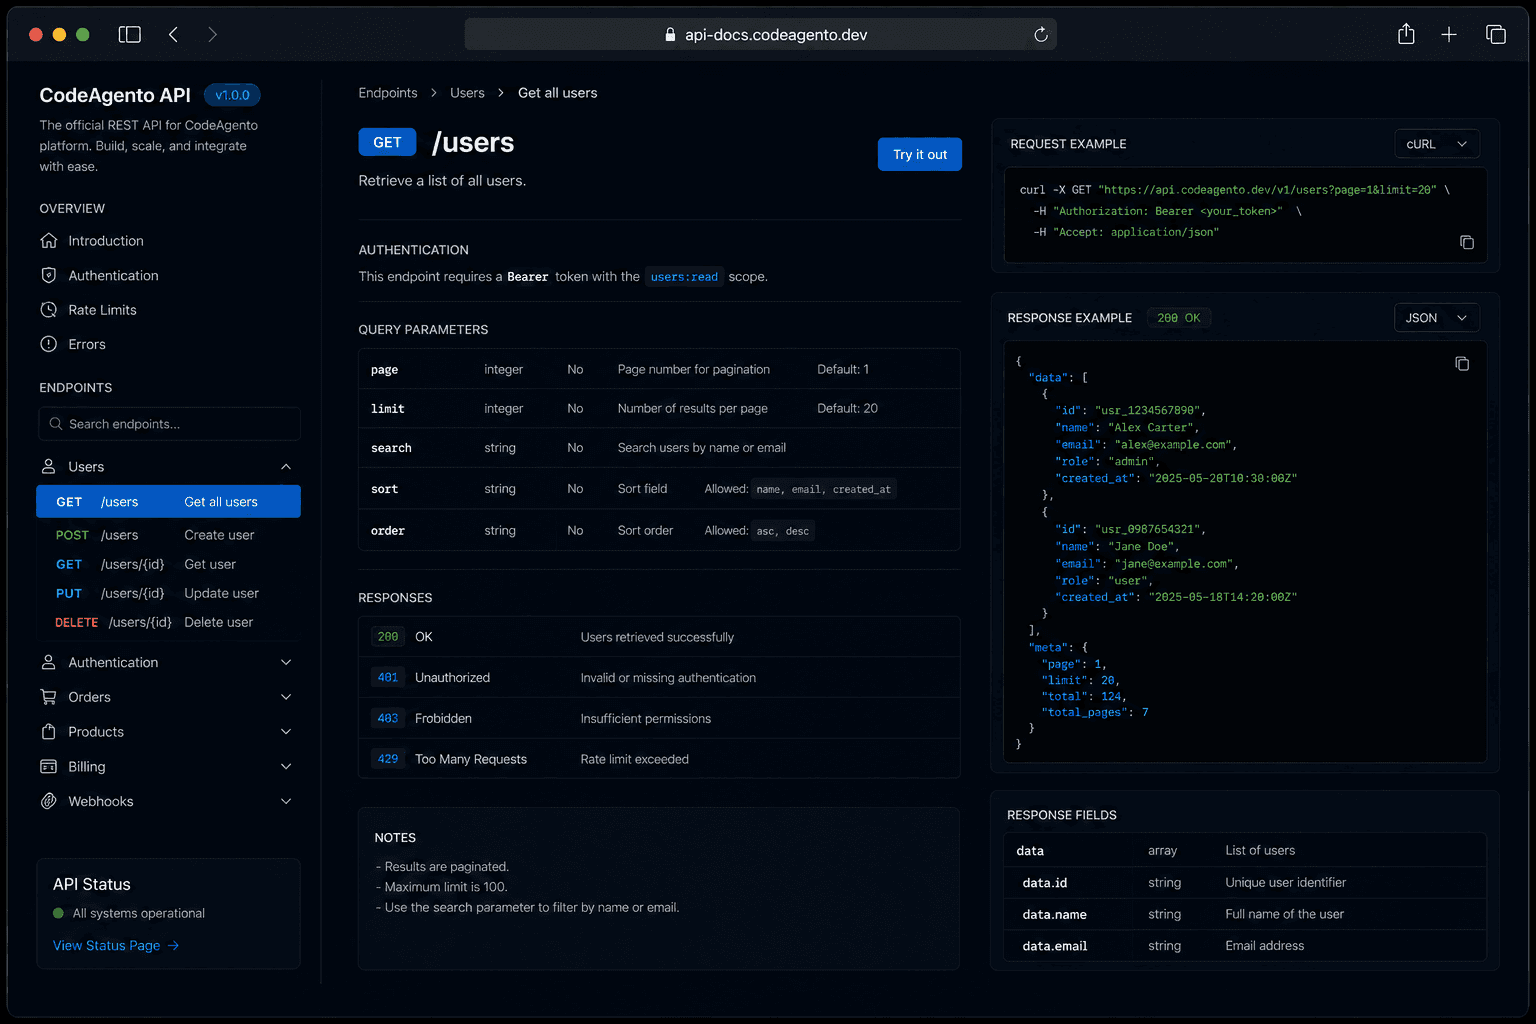This screenshot has height=1024, width=1536.
Task: Click the lock icon in the address bar
Action: coord(670,34)
